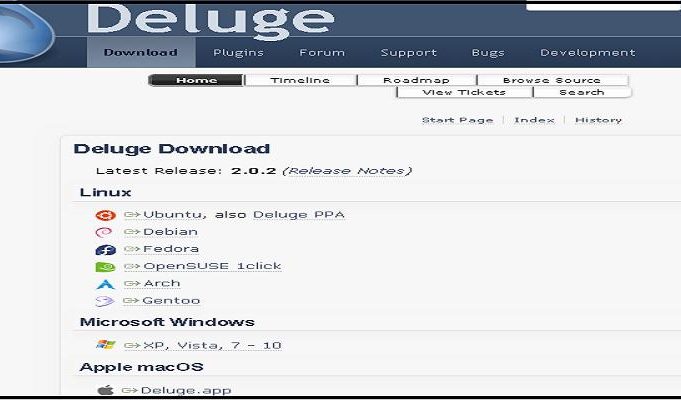681x400 pixels.
Task: Open the Support tab
Action: click(409, 53)
